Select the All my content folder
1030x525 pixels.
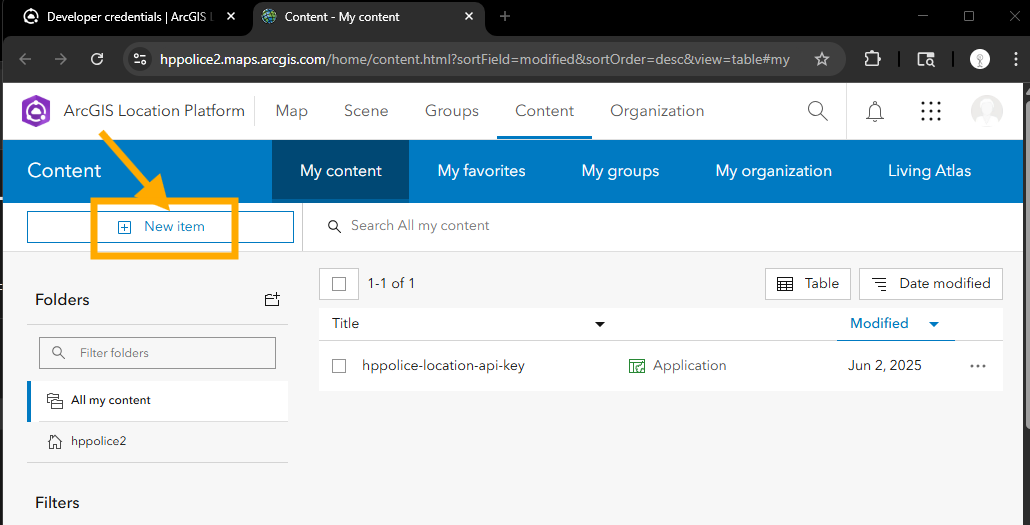coord(158,400)
